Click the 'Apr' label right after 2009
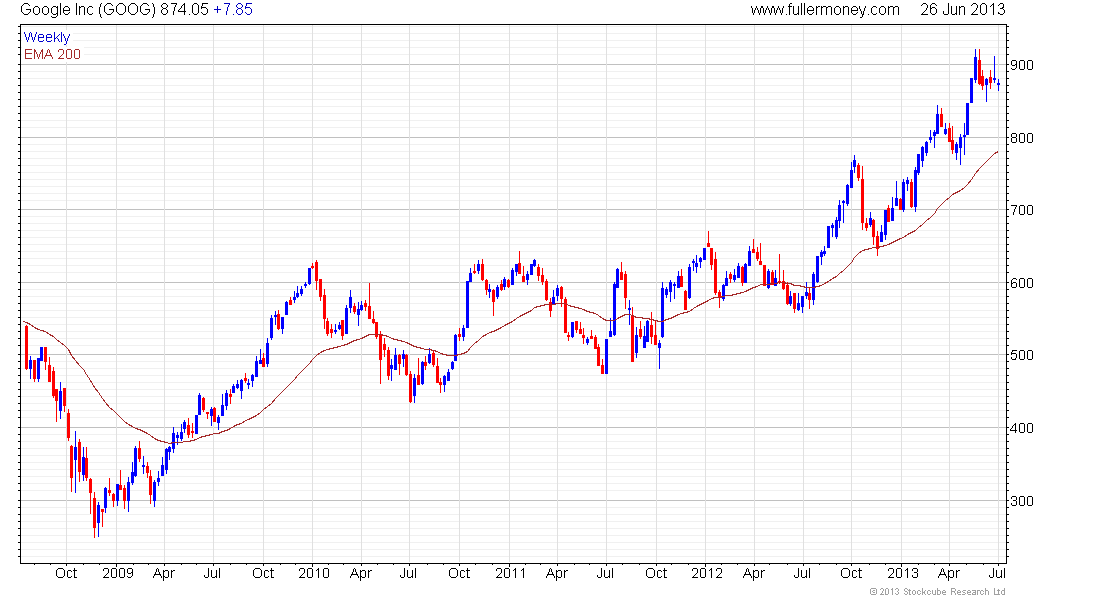The width and height of the screenshot is (1100, 600). click(x=163, y=573)
